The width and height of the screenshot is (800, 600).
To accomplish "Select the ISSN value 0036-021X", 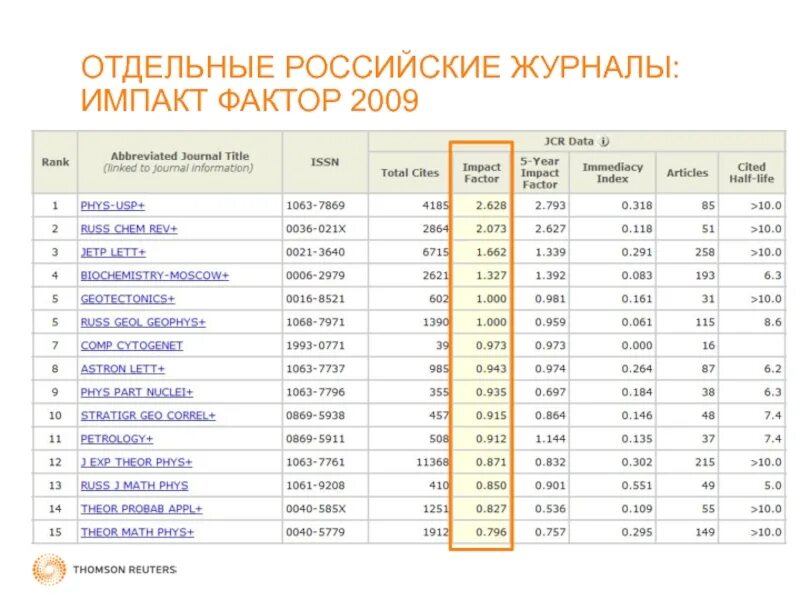I will point(315,229).
